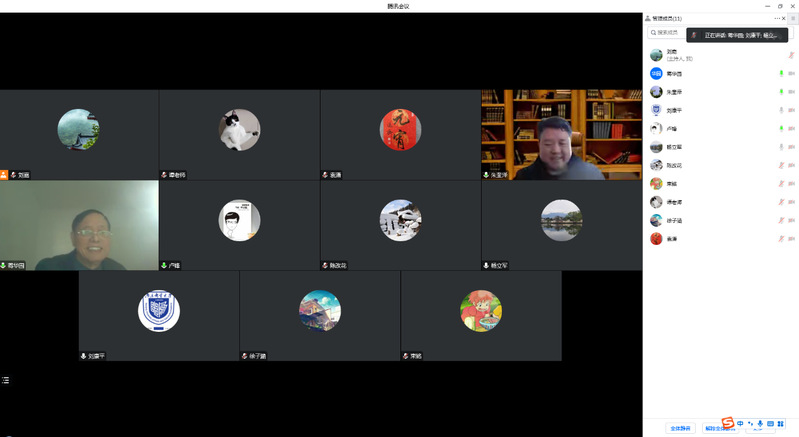Screen dimensions: 799x437
Task: Click the Sogou input method logo icon
Action: point(728,423)
